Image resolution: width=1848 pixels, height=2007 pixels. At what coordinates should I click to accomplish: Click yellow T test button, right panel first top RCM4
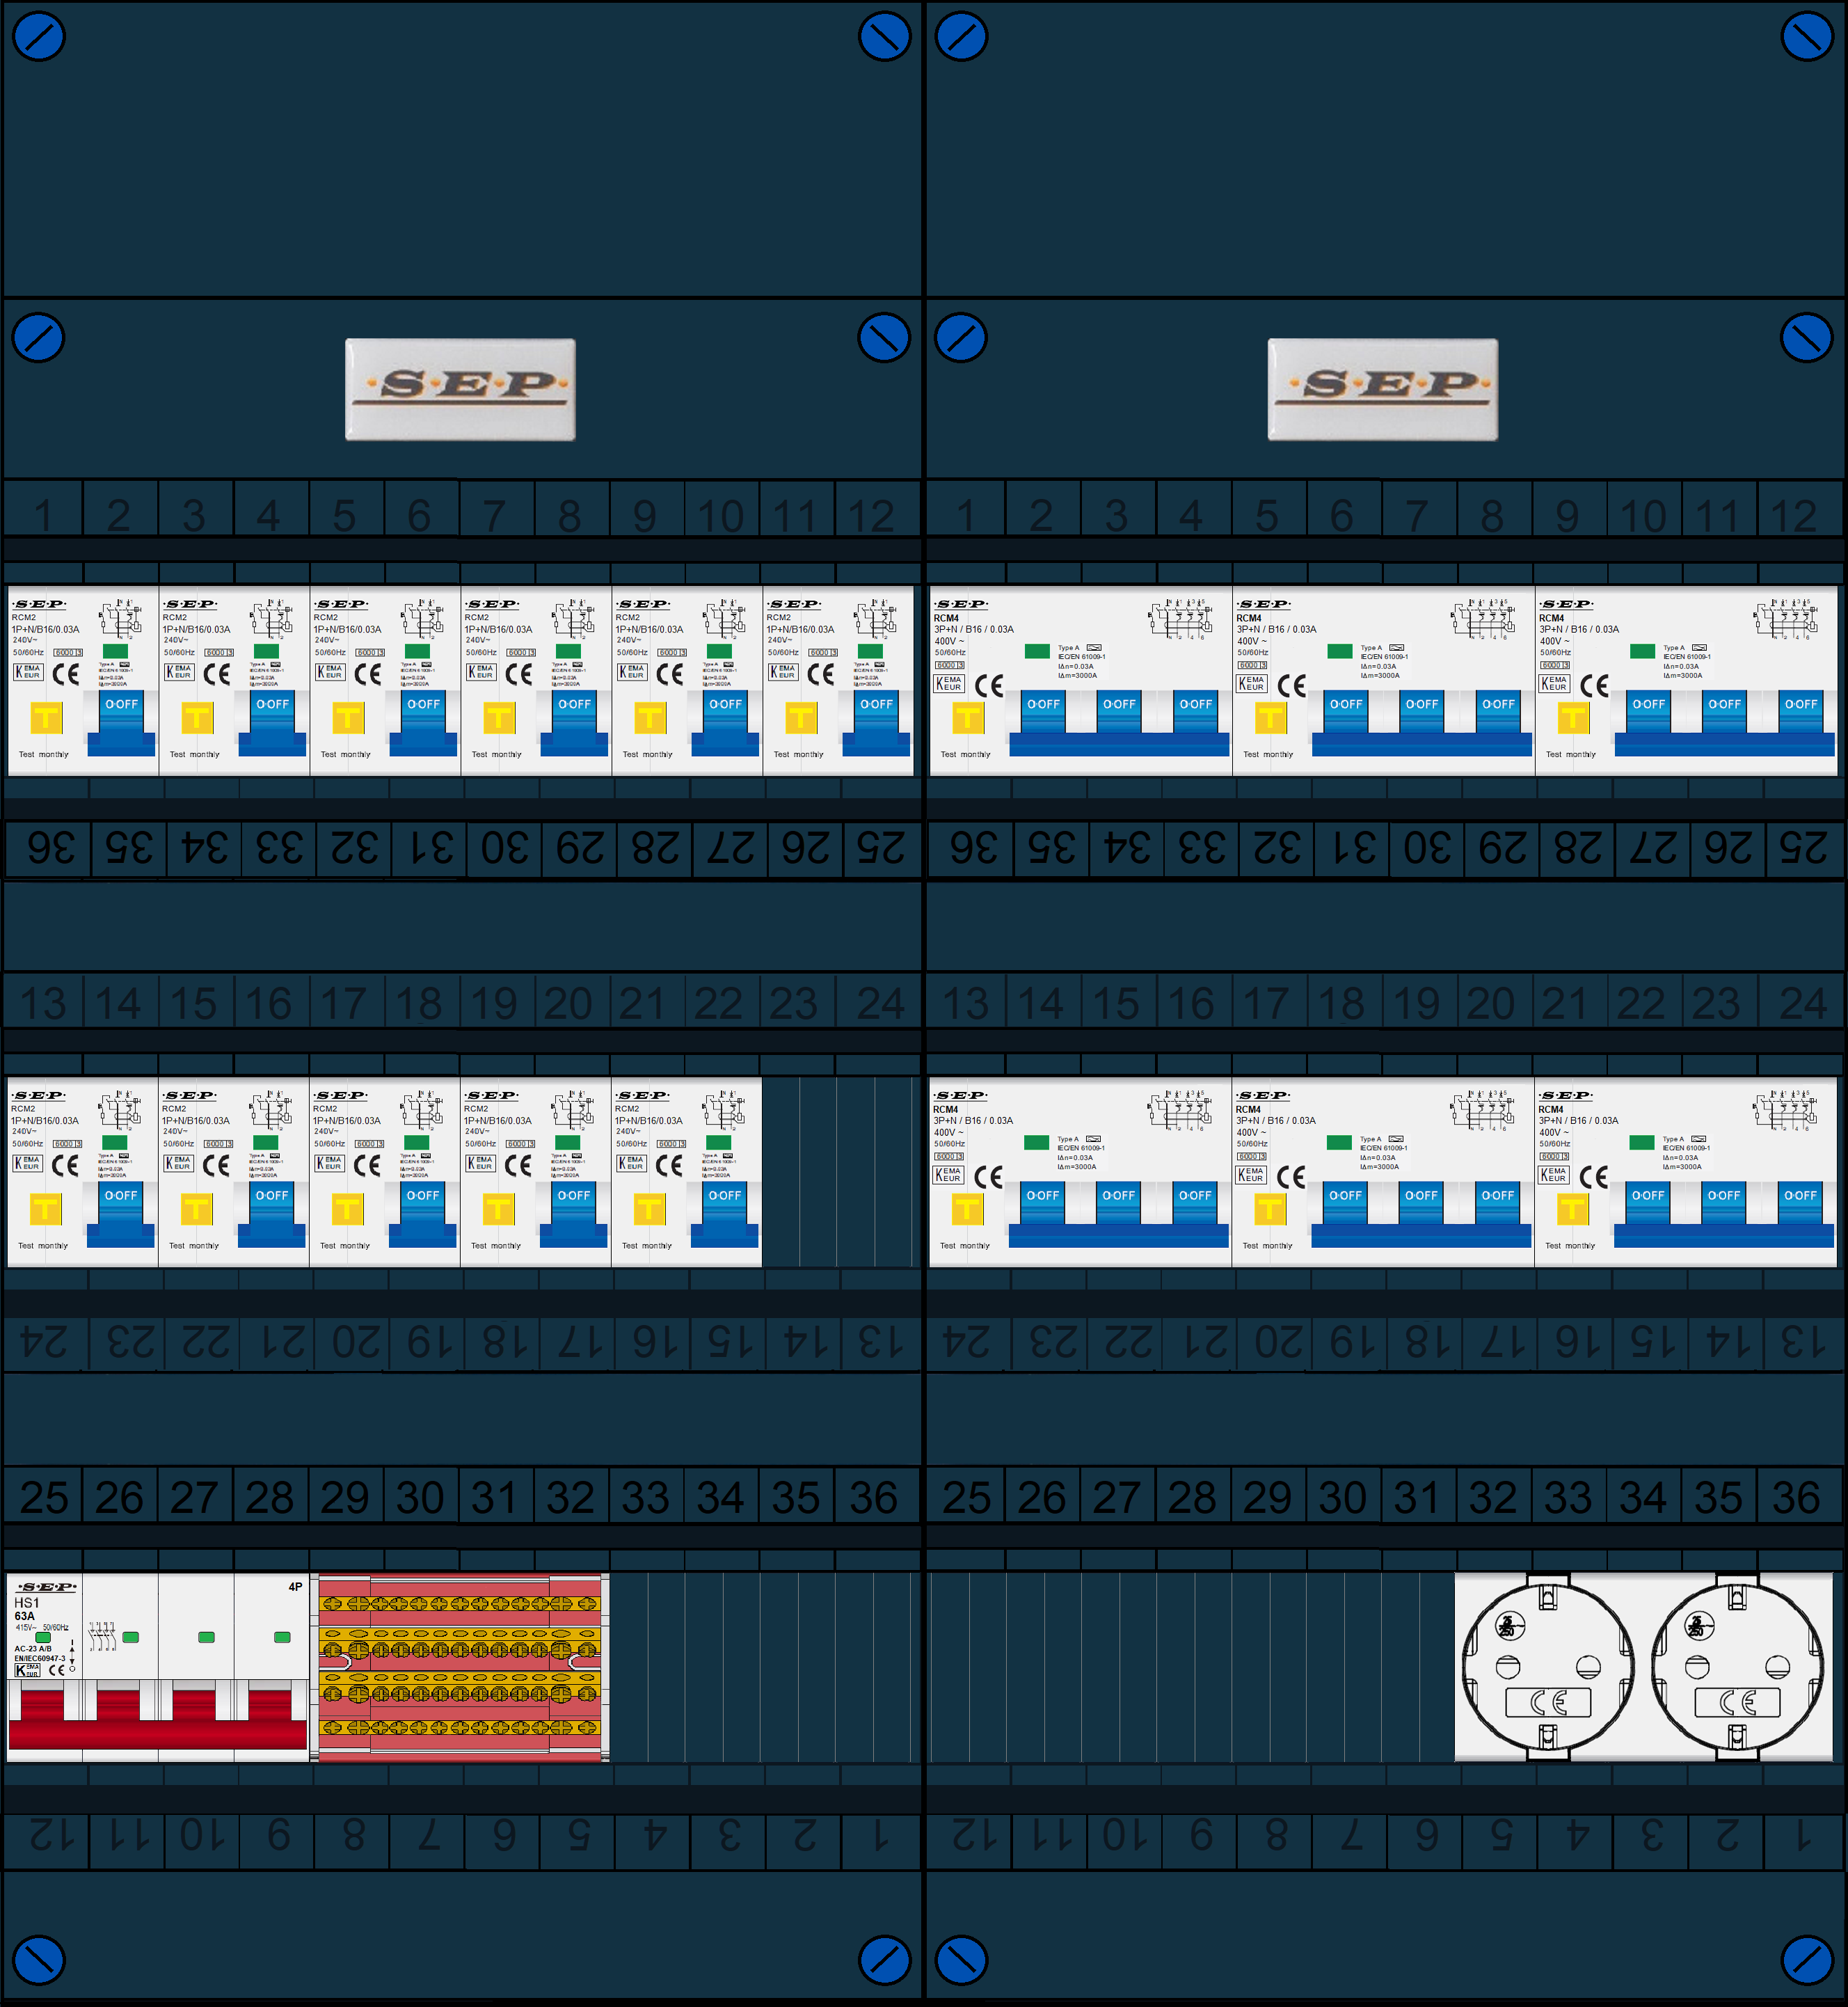tap(968, 717)
